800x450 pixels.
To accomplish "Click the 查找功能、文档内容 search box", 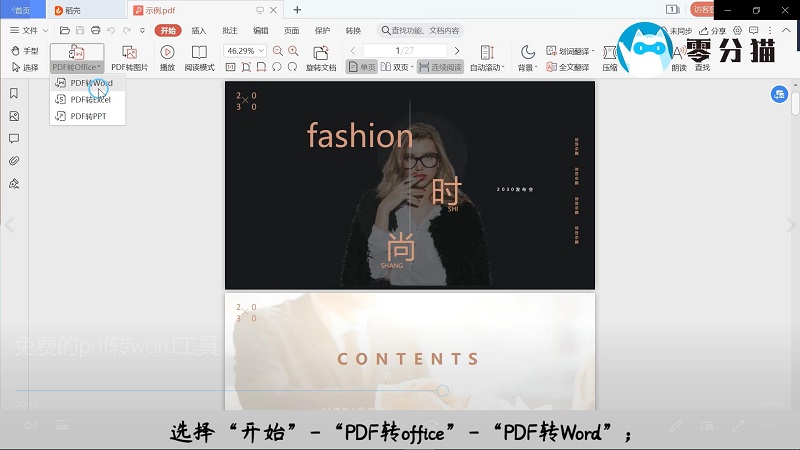I will [420, 31].
